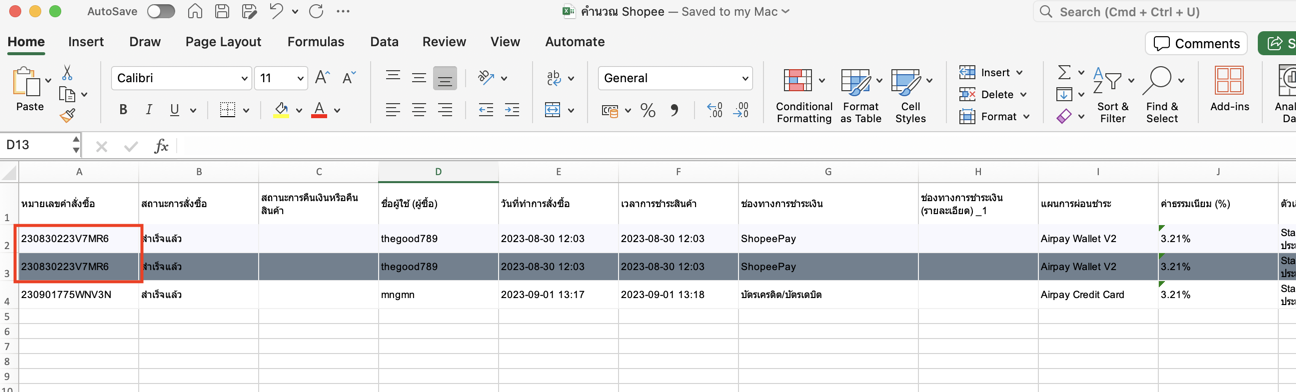The width and height of the screenshot is (1296, 392).
Task: Click the Insert Function fx icon
Action: pyautogui.click(x=161, y=146)
